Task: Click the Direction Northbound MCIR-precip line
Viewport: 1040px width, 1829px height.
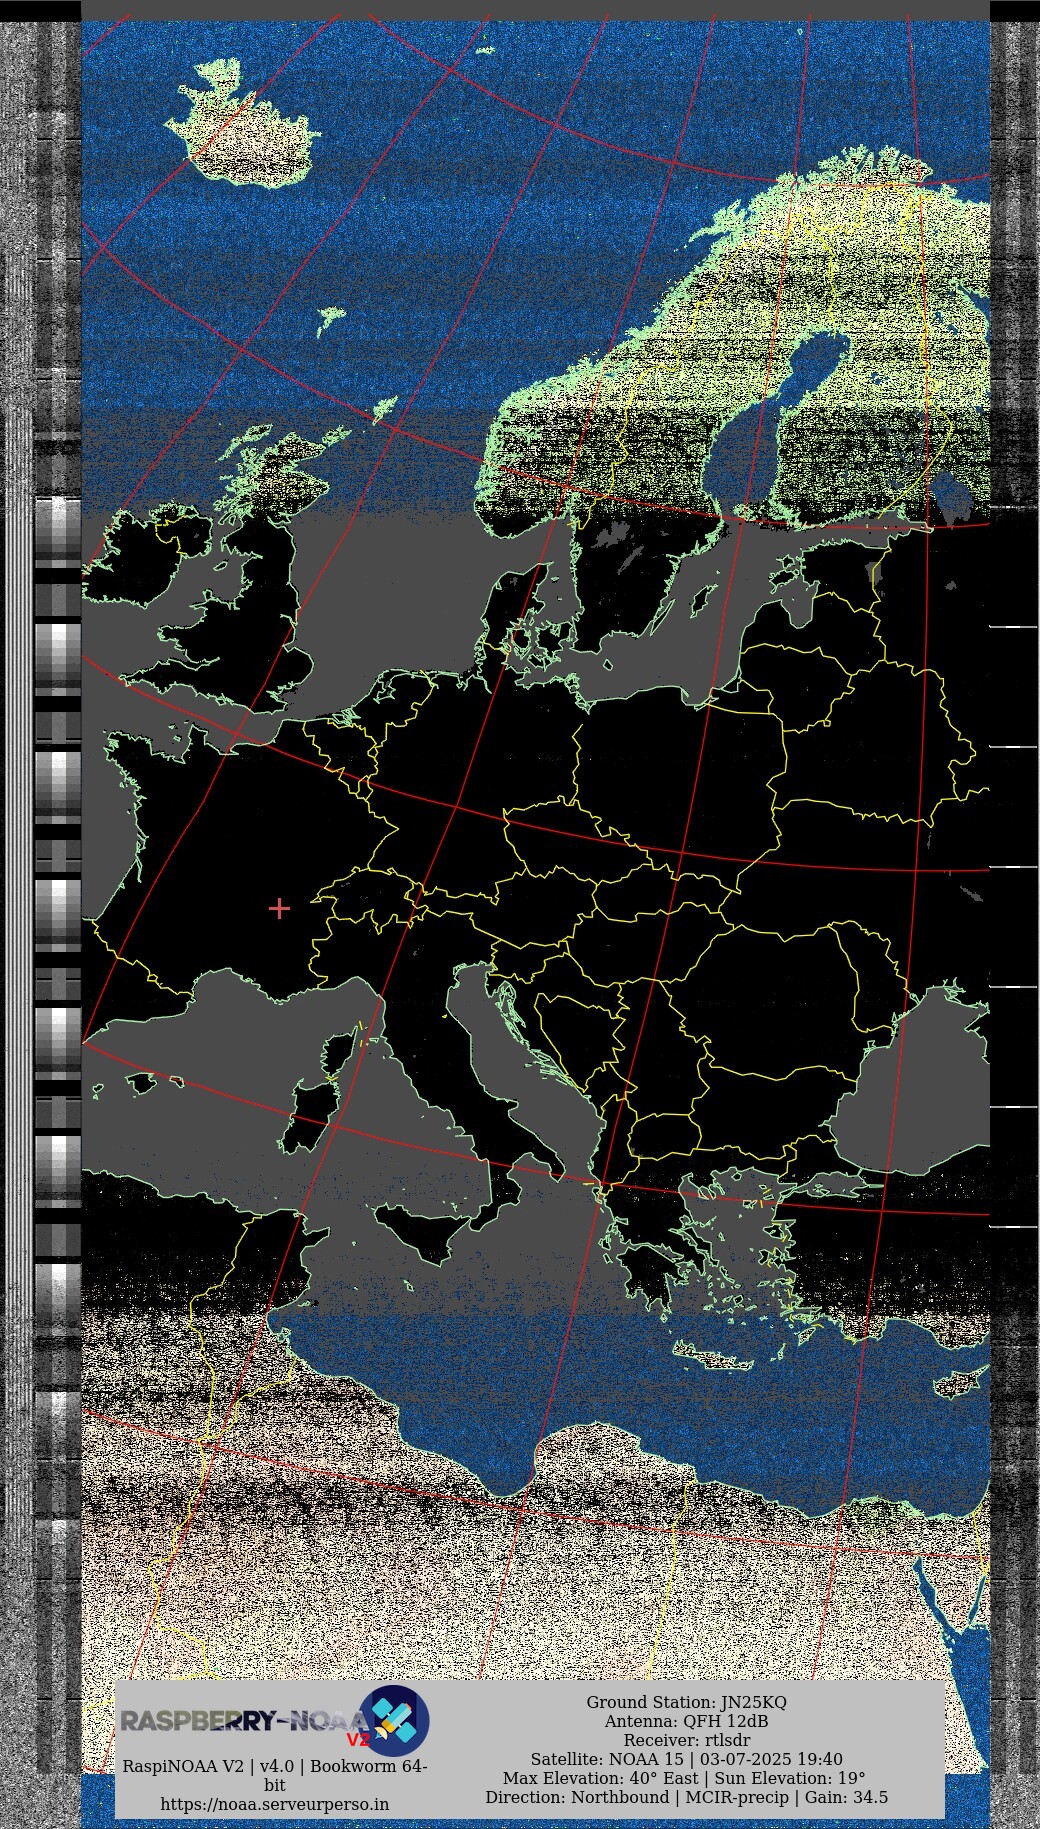Action: coord(686,1797)
